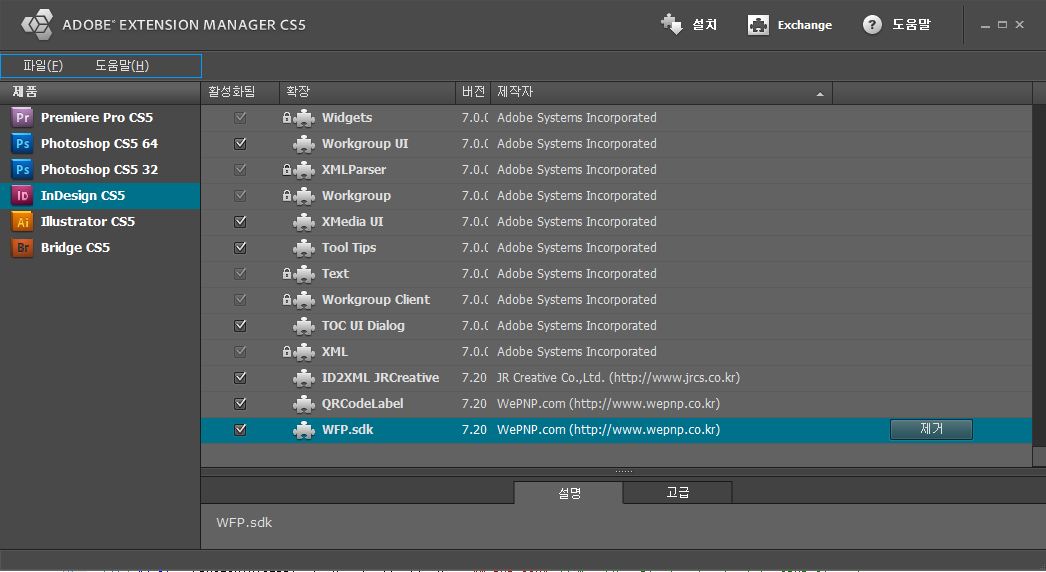Click the QRCodeLabel extension puzzle icon
Screen dimensions: 1046x572
click(304, 404)
